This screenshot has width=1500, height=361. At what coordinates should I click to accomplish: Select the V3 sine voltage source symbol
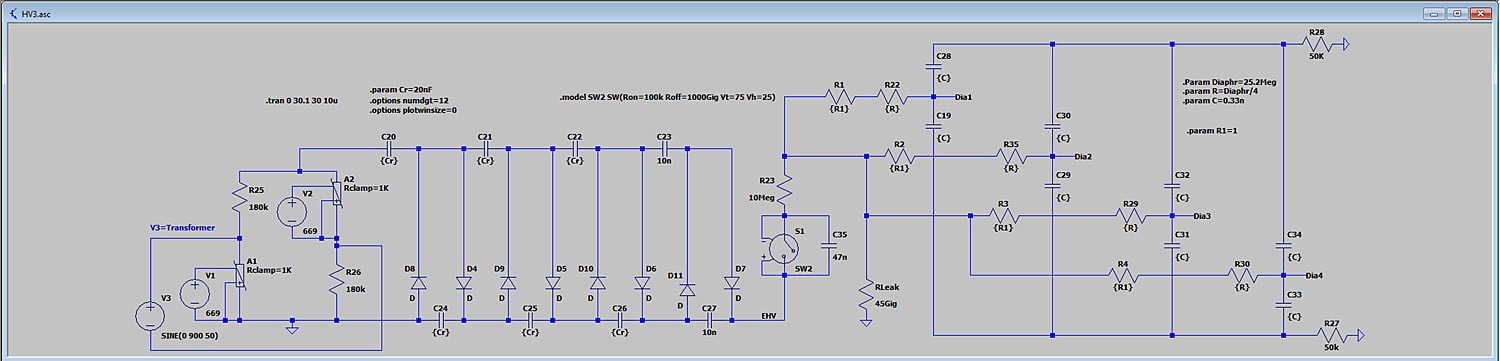click(150, 317)
